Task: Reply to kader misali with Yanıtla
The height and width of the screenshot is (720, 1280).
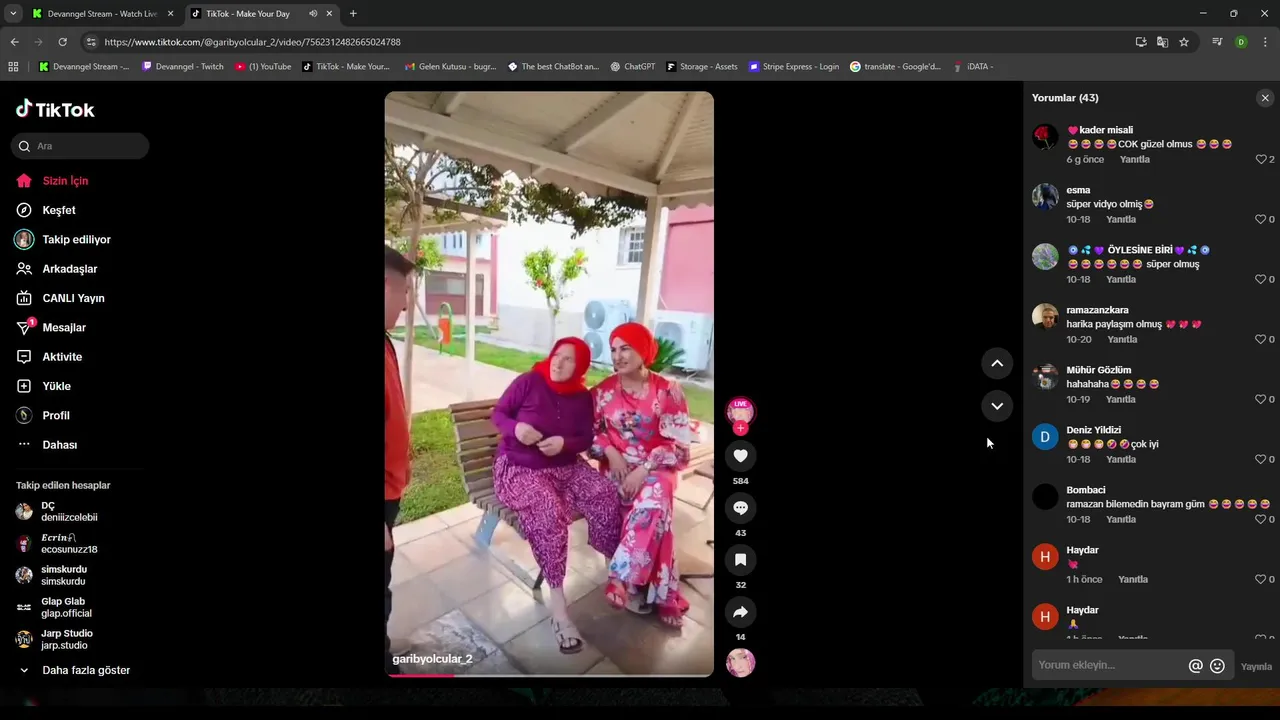Action: pyautogui.click(x=1134, y=160)
